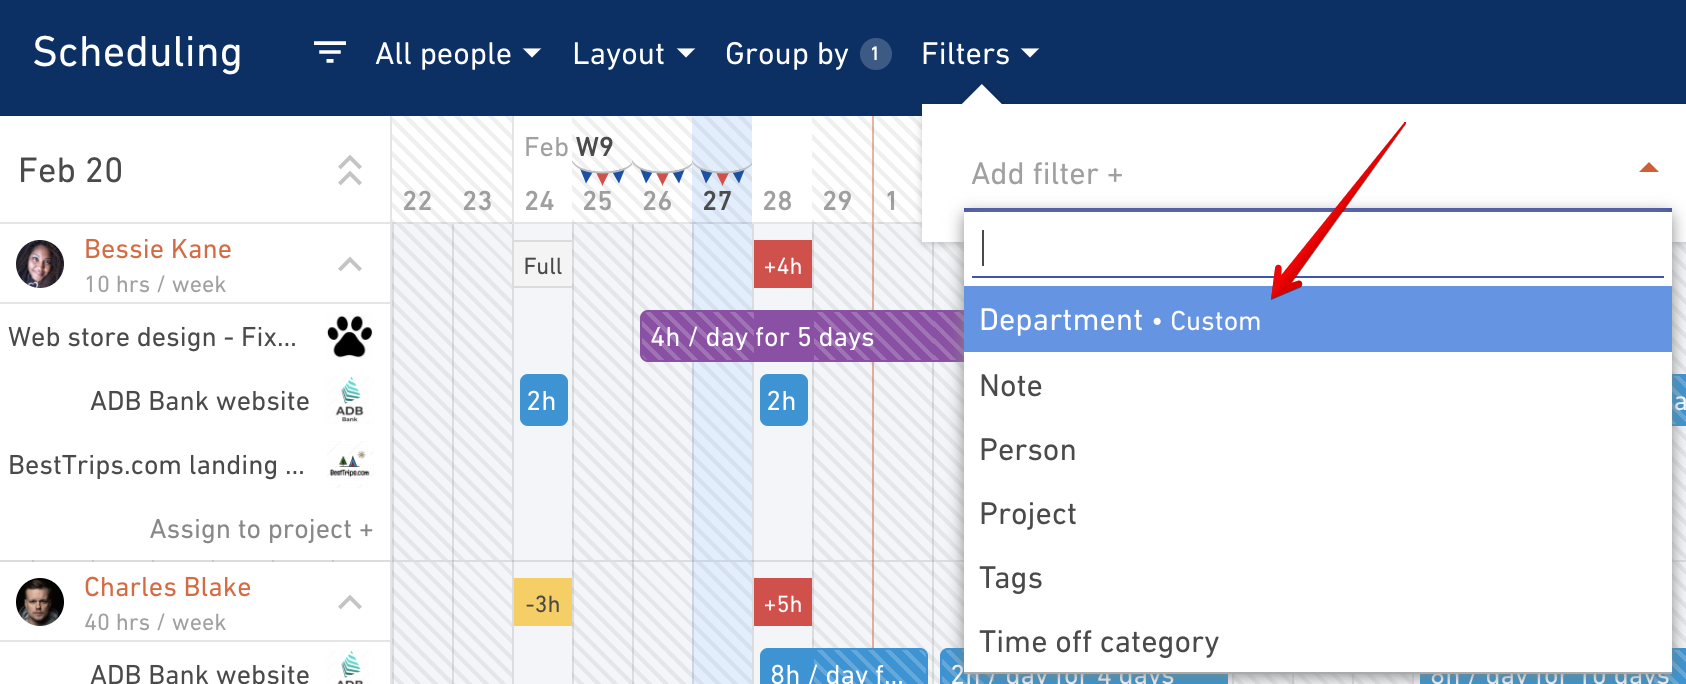
Task: Click day 26 in timeline header
Action: pos(657,201)
